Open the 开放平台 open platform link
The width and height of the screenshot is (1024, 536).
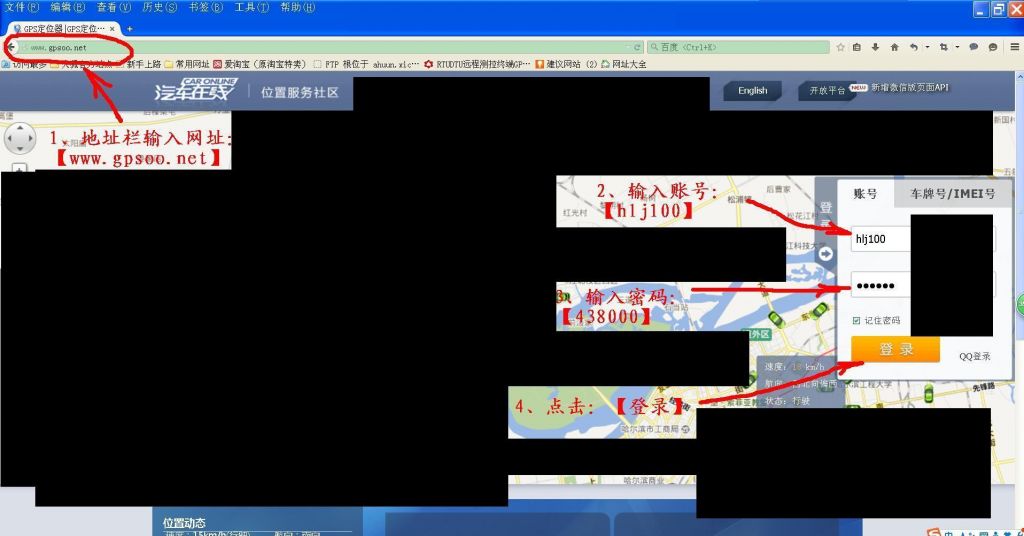point(827,91)
